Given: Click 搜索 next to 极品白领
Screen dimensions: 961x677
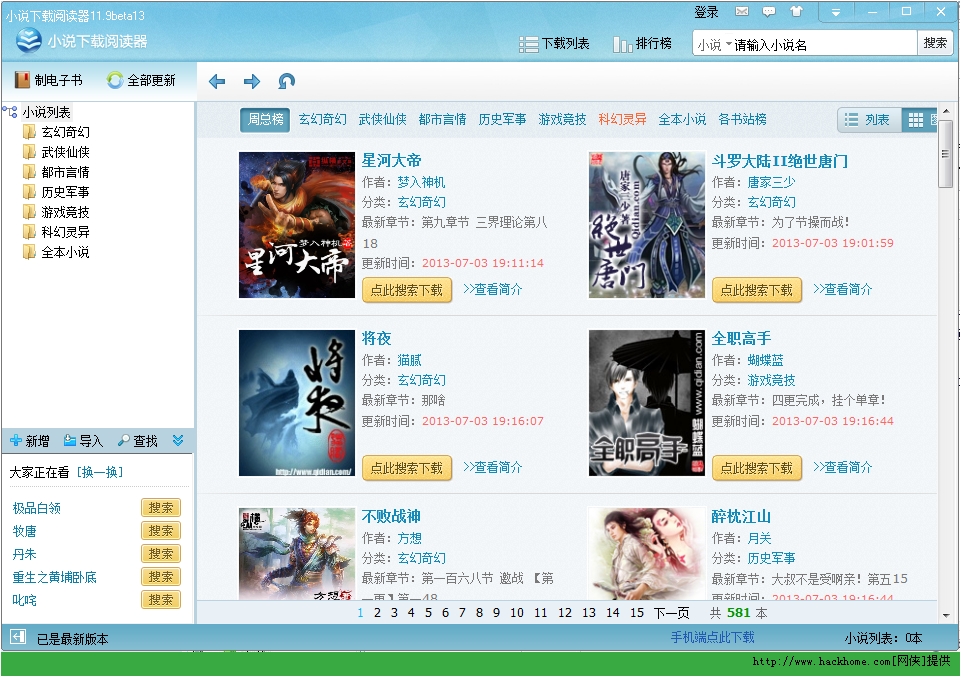Looking at the screenshot, I should click(x=161, y=508).
